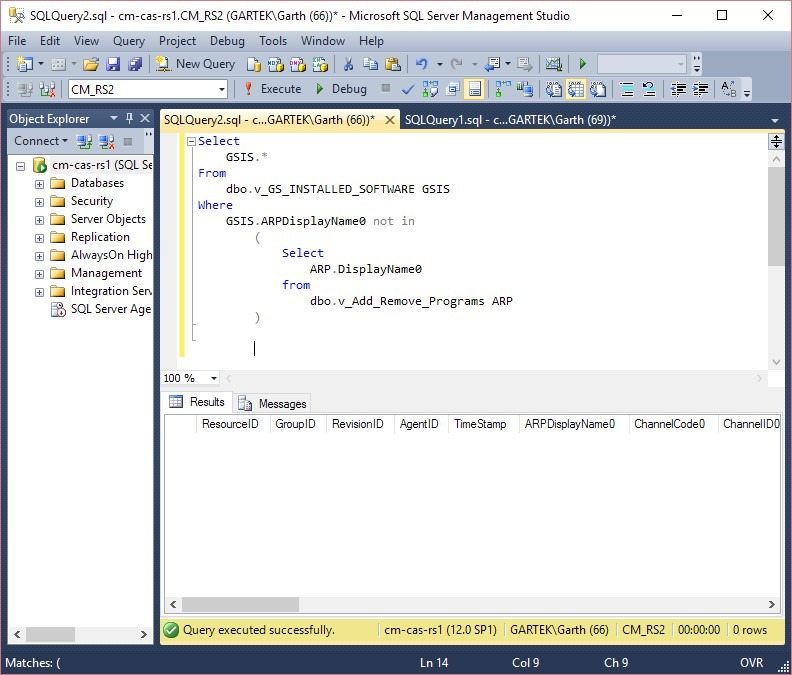Toggle Results to Grid mode

tap(576, 89)
